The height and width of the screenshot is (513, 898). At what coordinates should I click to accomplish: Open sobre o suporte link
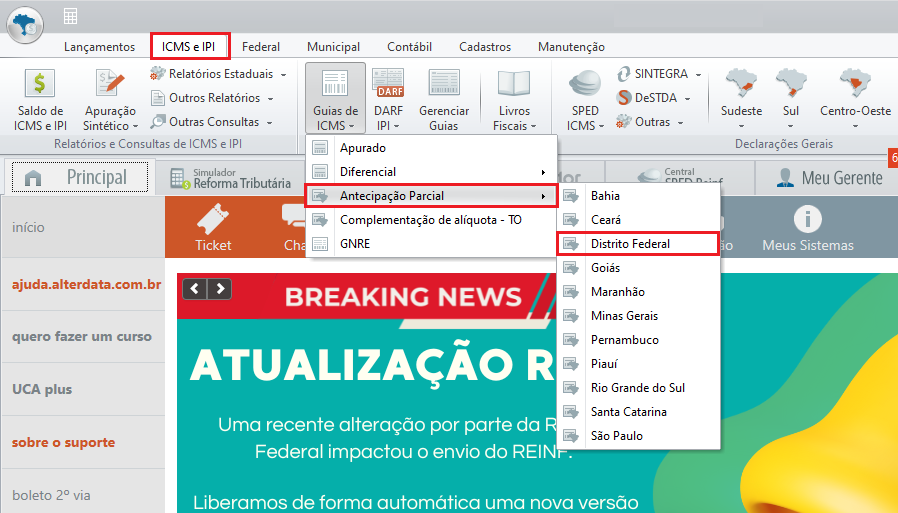click(x=64, y=443)
